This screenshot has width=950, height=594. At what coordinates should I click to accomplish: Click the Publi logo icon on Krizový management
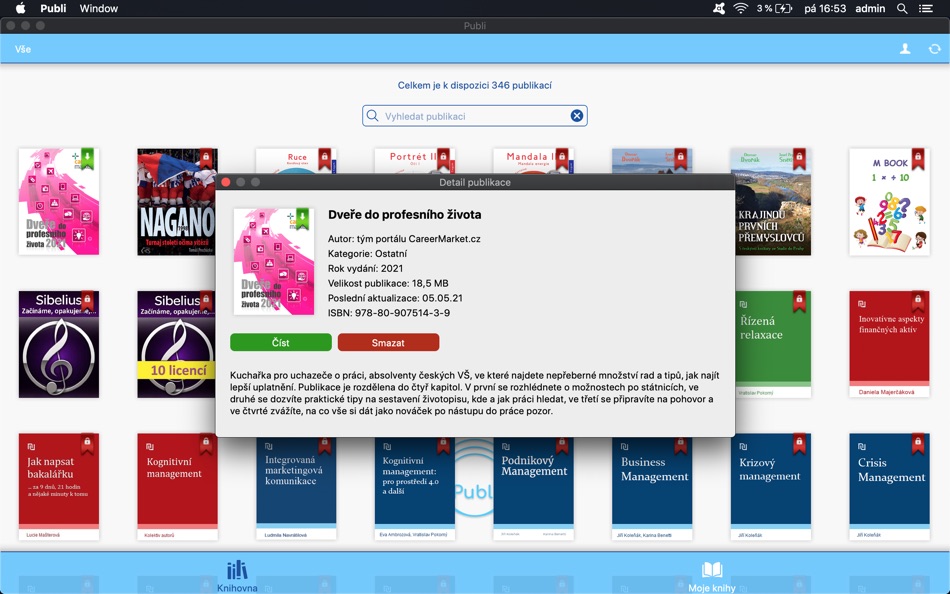point(743,447)
